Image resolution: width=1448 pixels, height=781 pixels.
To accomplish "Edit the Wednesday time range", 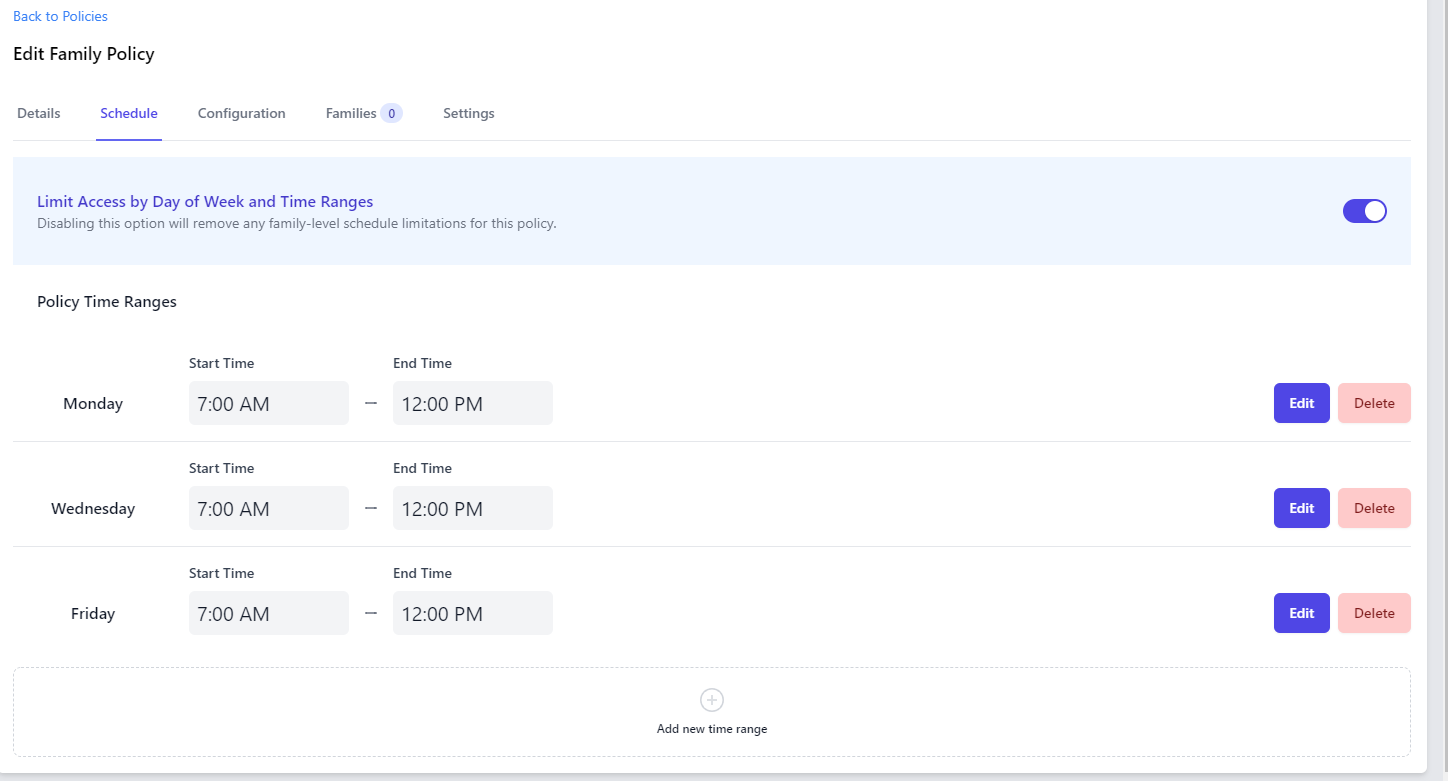I will tap(1302, 508).
